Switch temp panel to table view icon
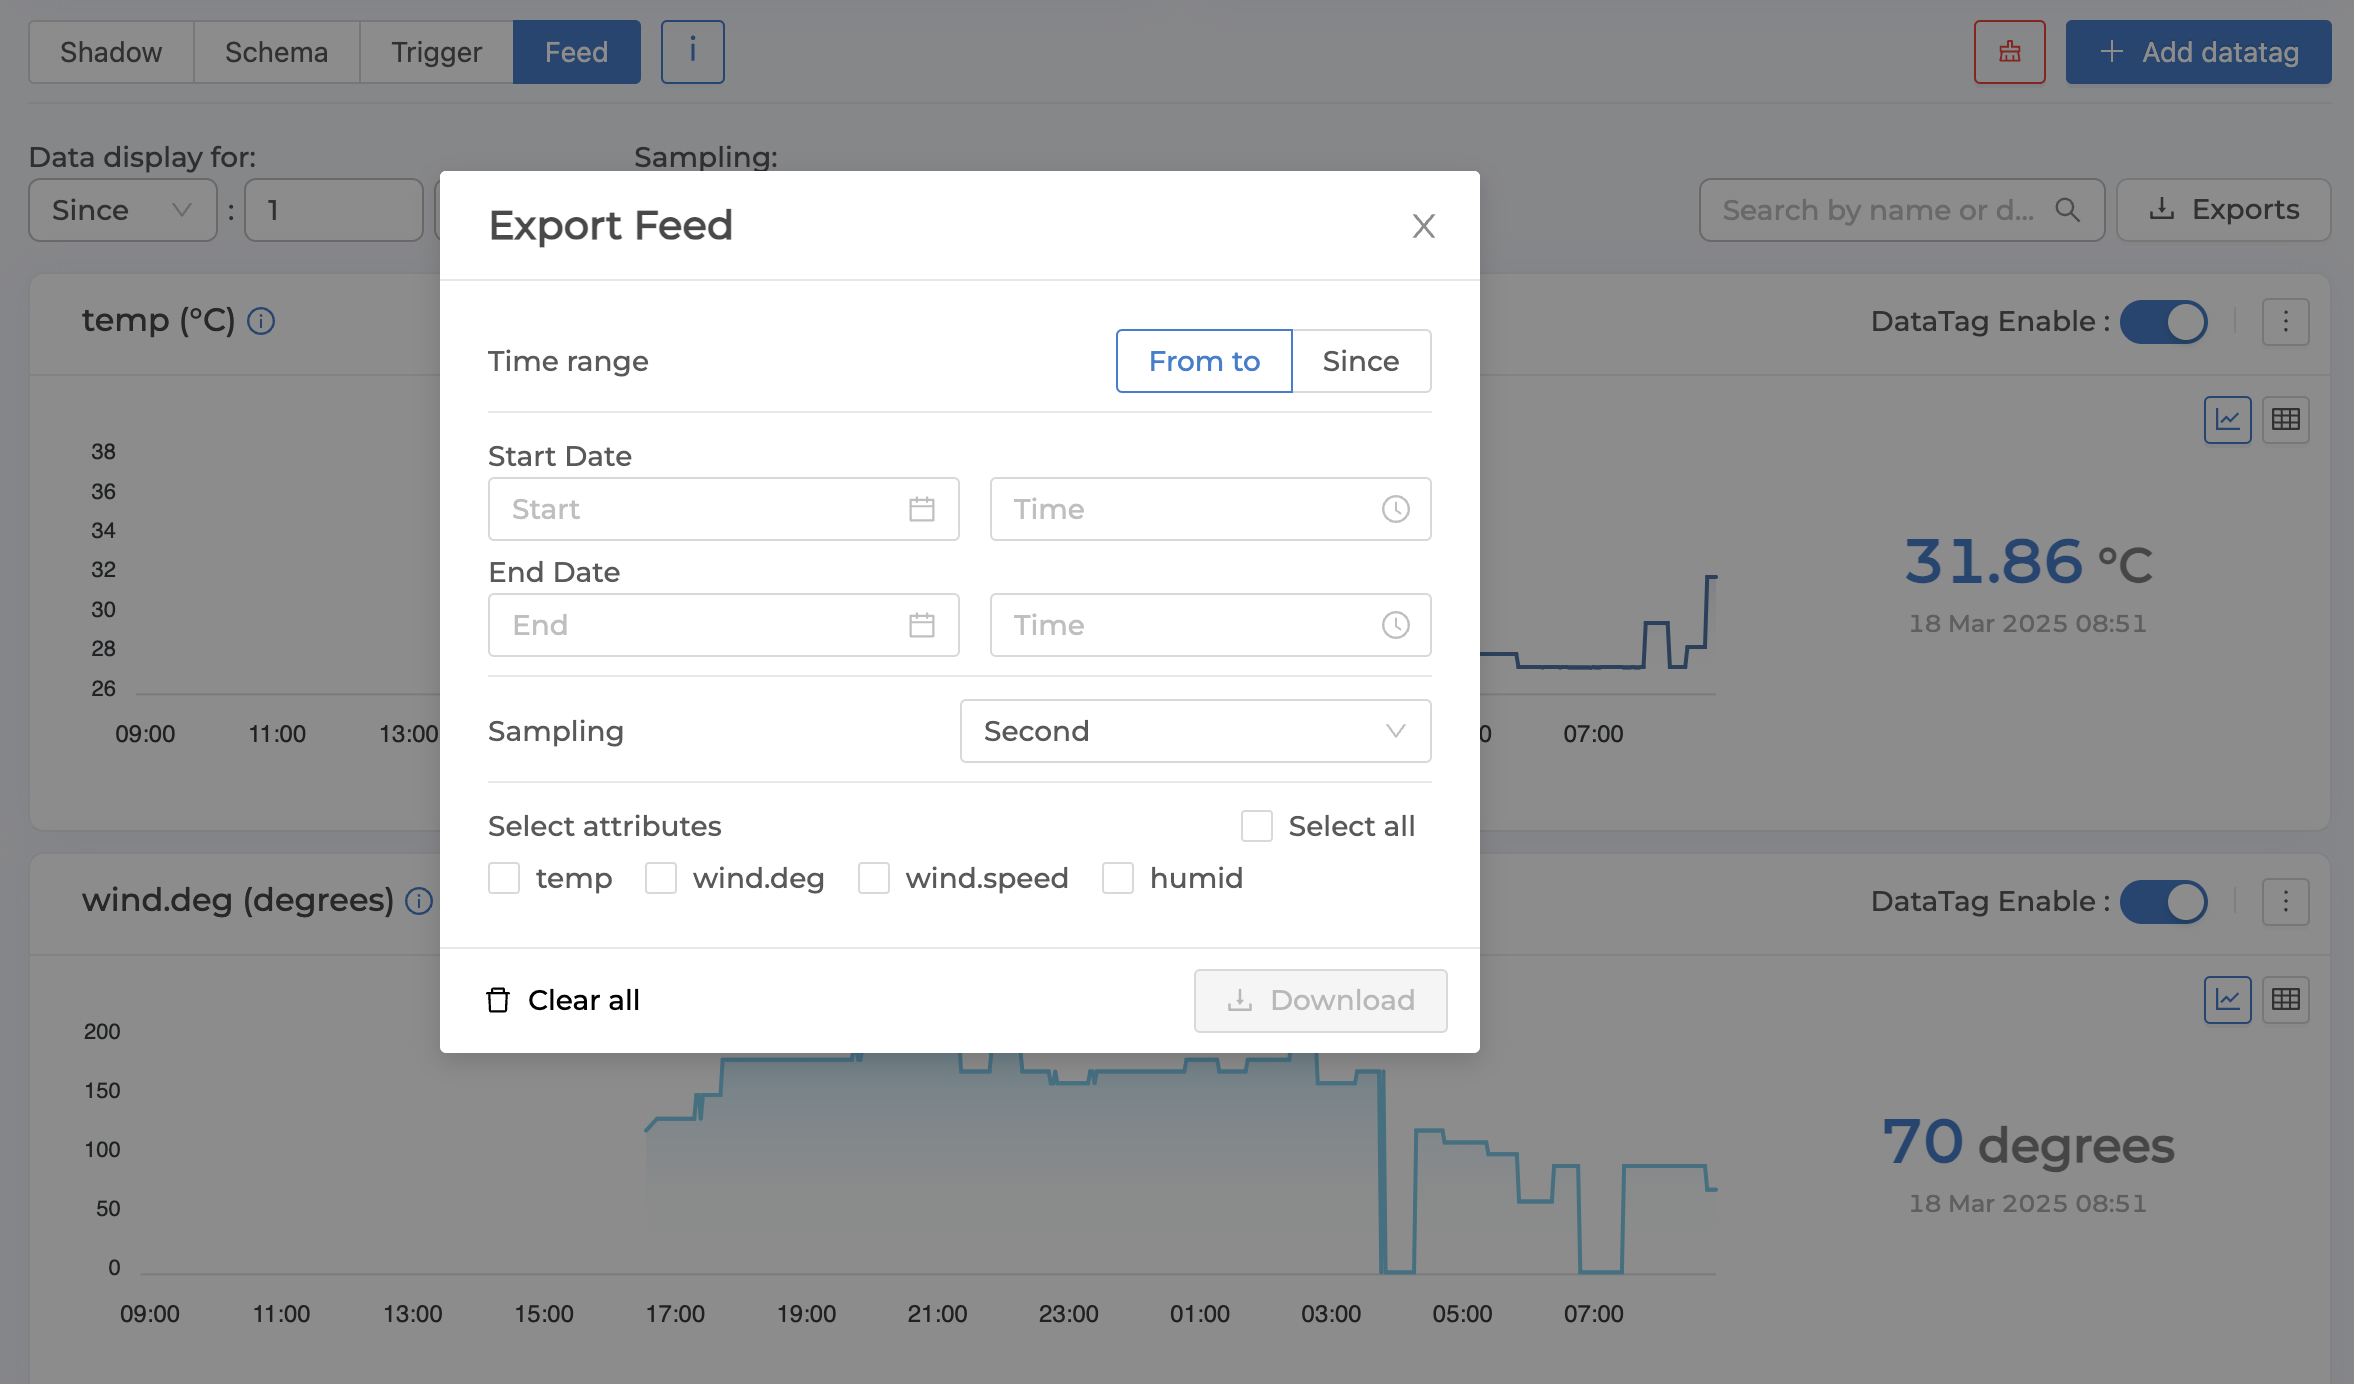 point(2285,419)
